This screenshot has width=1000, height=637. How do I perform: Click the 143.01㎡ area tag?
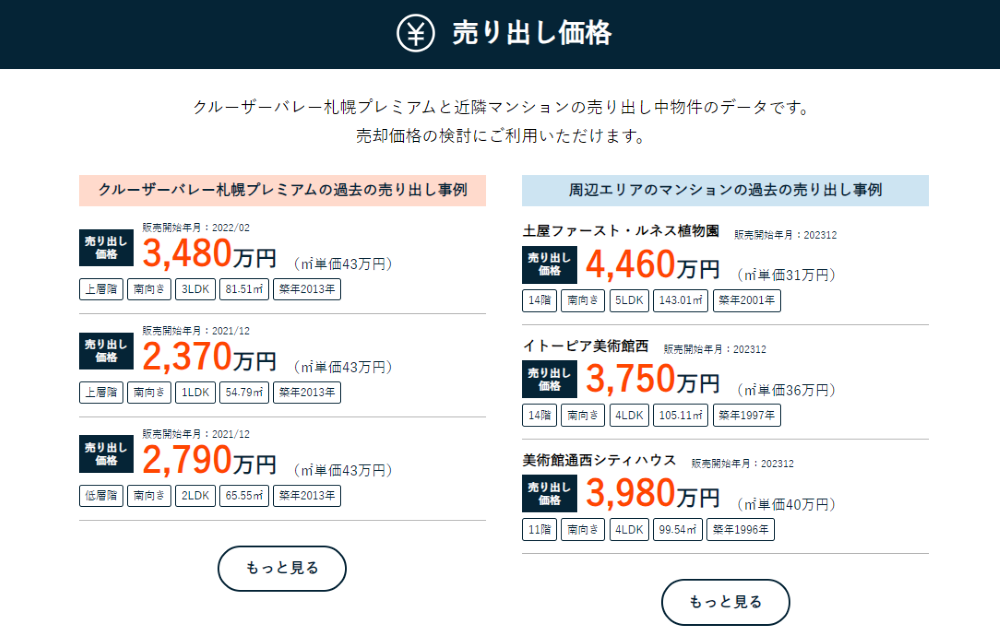click(680, 300)
